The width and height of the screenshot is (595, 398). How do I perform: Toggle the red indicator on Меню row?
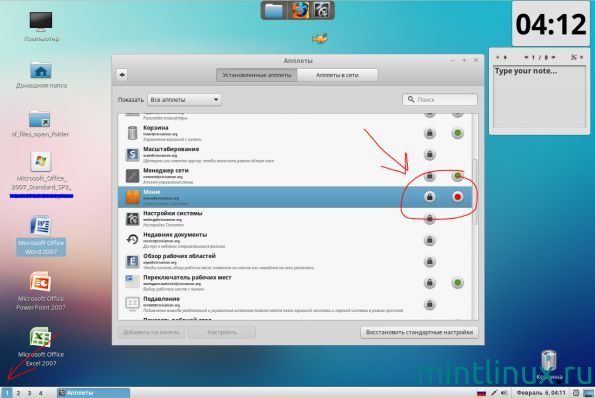(x=457, y=197)
